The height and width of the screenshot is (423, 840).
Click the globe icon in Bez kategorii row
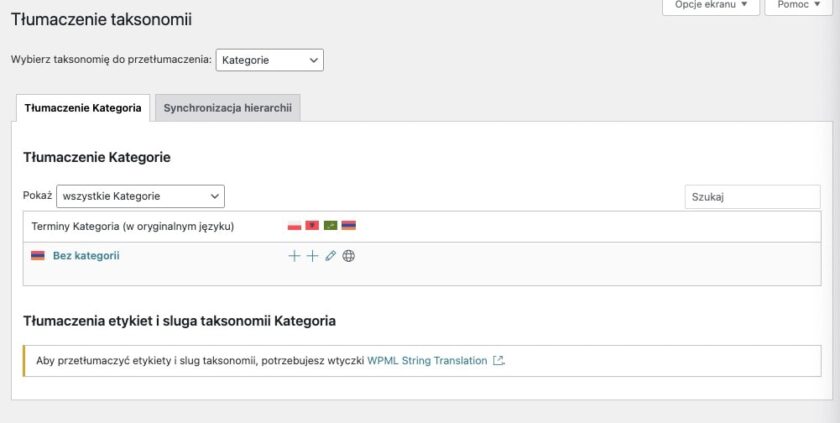coord(348,256)
